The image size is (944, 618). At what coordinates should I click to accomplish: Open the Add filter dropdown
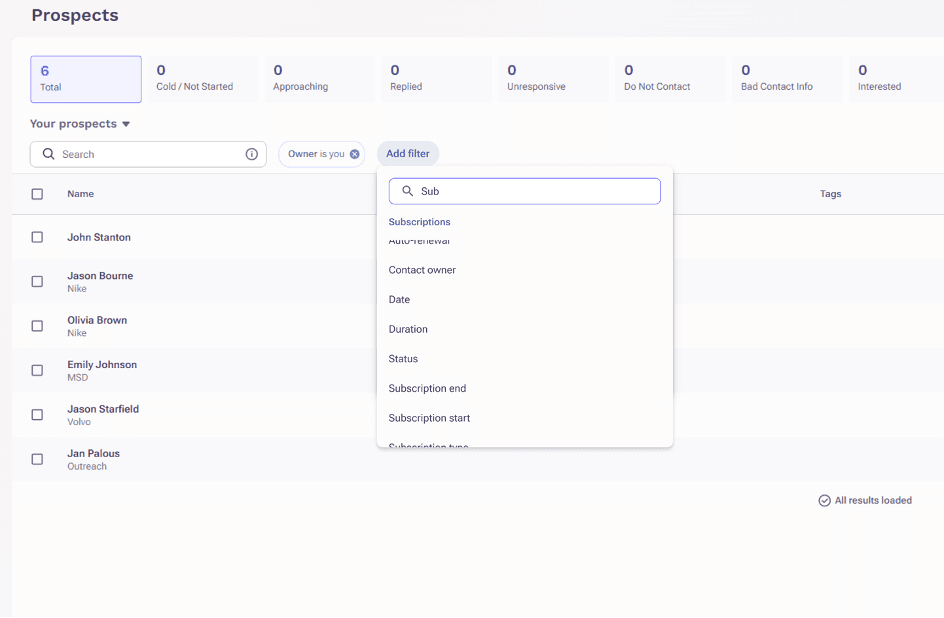click(x=408, y=154)
